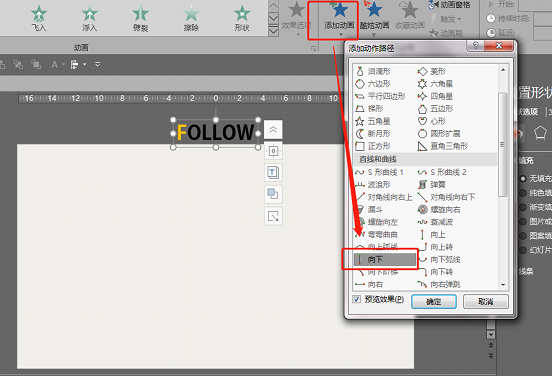Choose the 新月形 crescent motion path
This screenshot has width=552, height=376.
[373, 133]
